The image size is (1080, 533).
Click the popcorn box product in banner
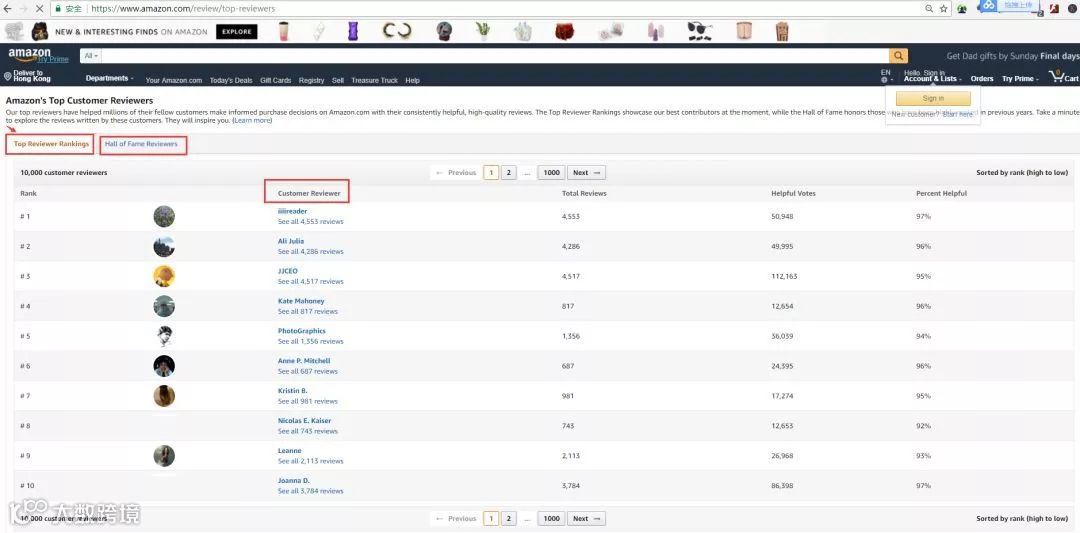click(782, 32)
